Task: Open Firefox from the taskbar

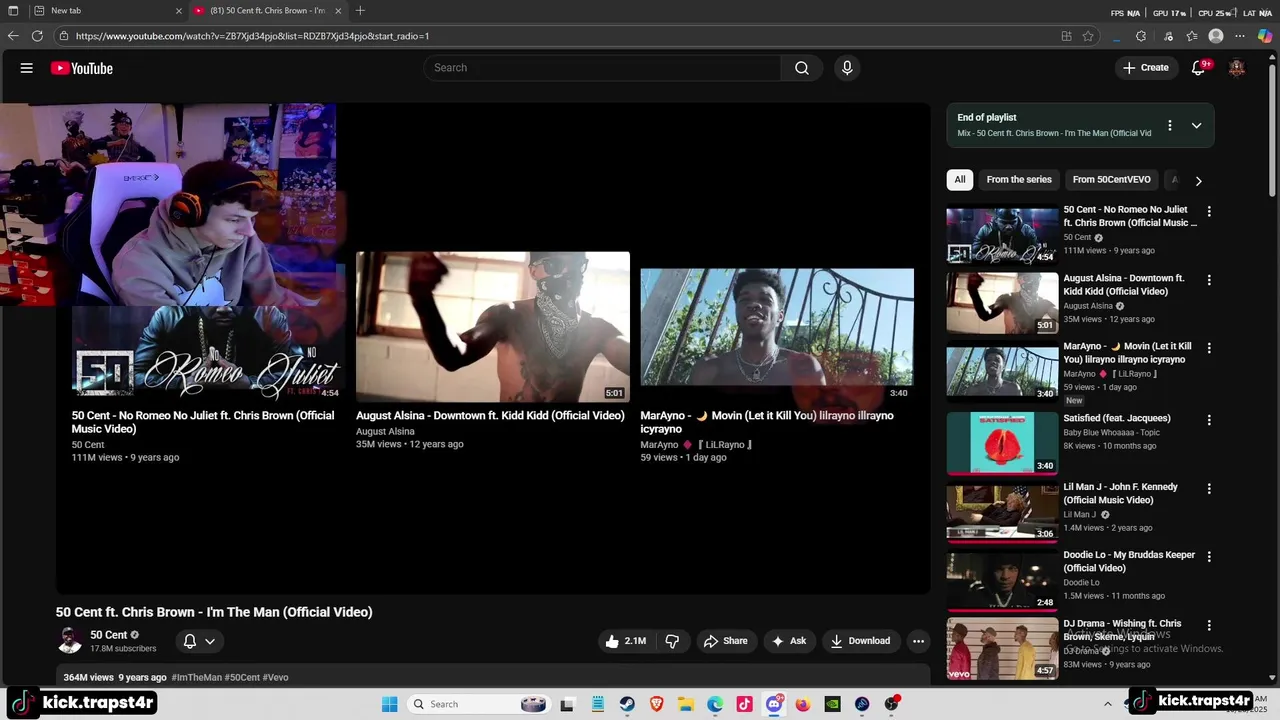Action: [x=803, y=704]
